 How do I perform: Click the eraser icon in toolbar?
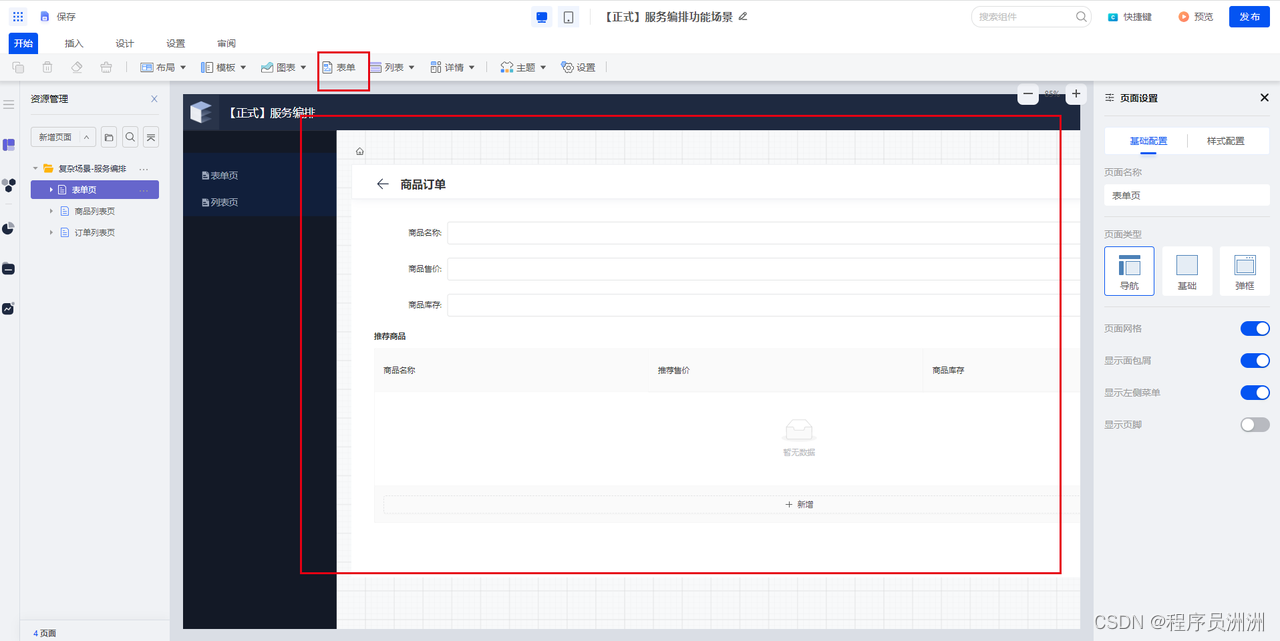coord(77,67)
